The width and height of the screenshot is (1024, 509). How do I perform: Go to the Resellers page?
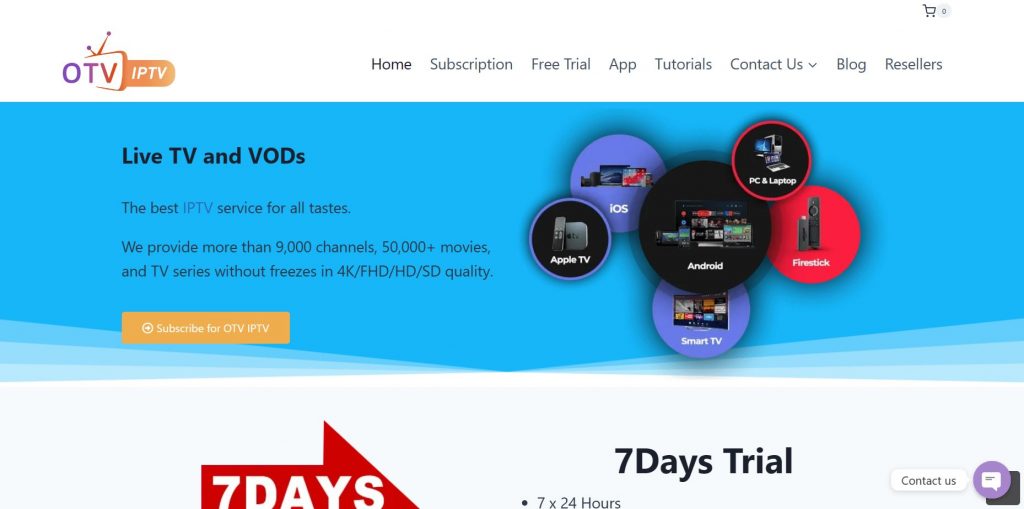tap(913, 64)
